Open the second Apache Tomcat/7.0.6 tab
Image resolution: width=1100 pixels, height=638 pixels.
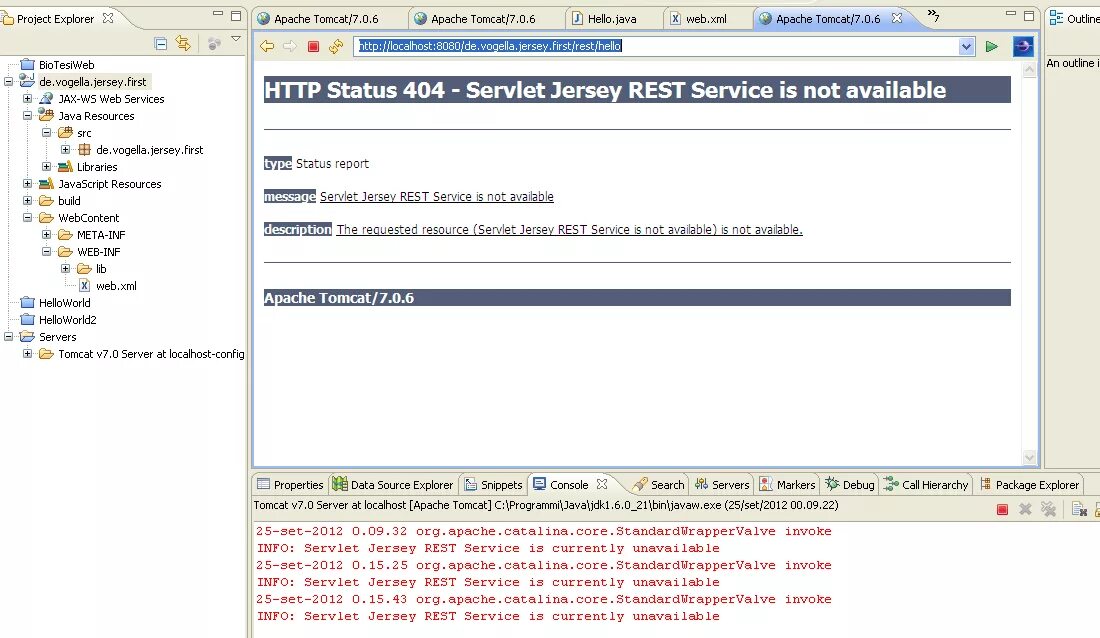pos(475,19)
